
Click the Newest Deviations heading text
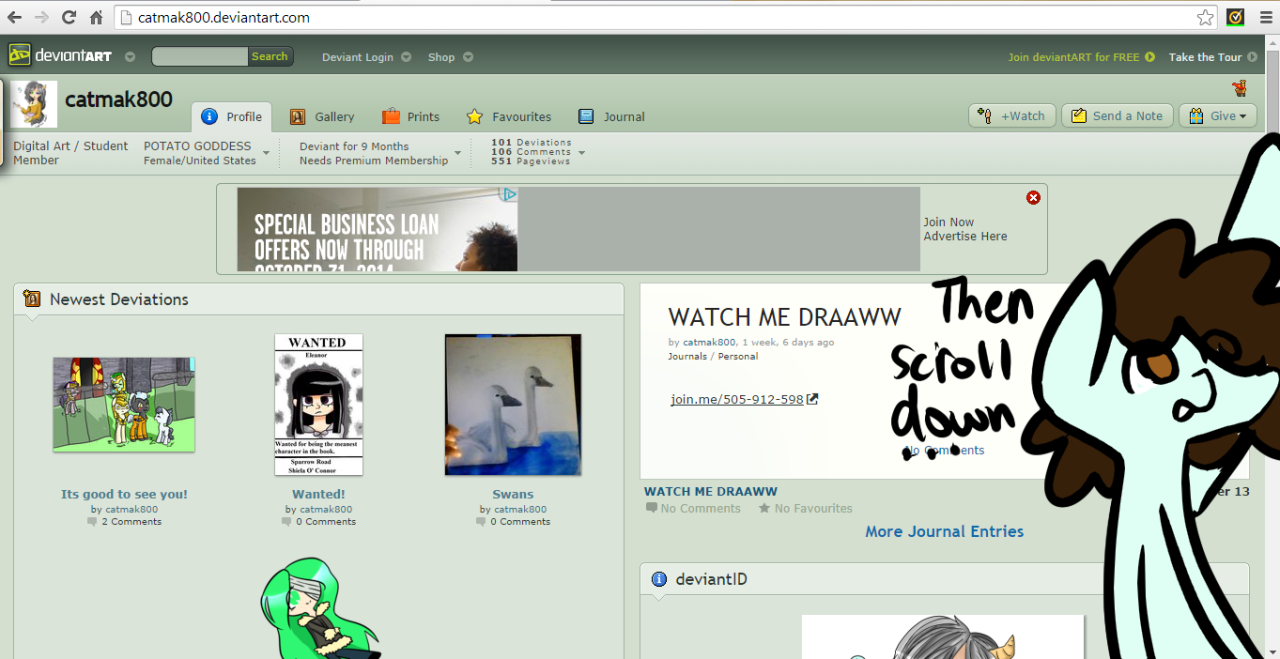(x=119, y=299)
